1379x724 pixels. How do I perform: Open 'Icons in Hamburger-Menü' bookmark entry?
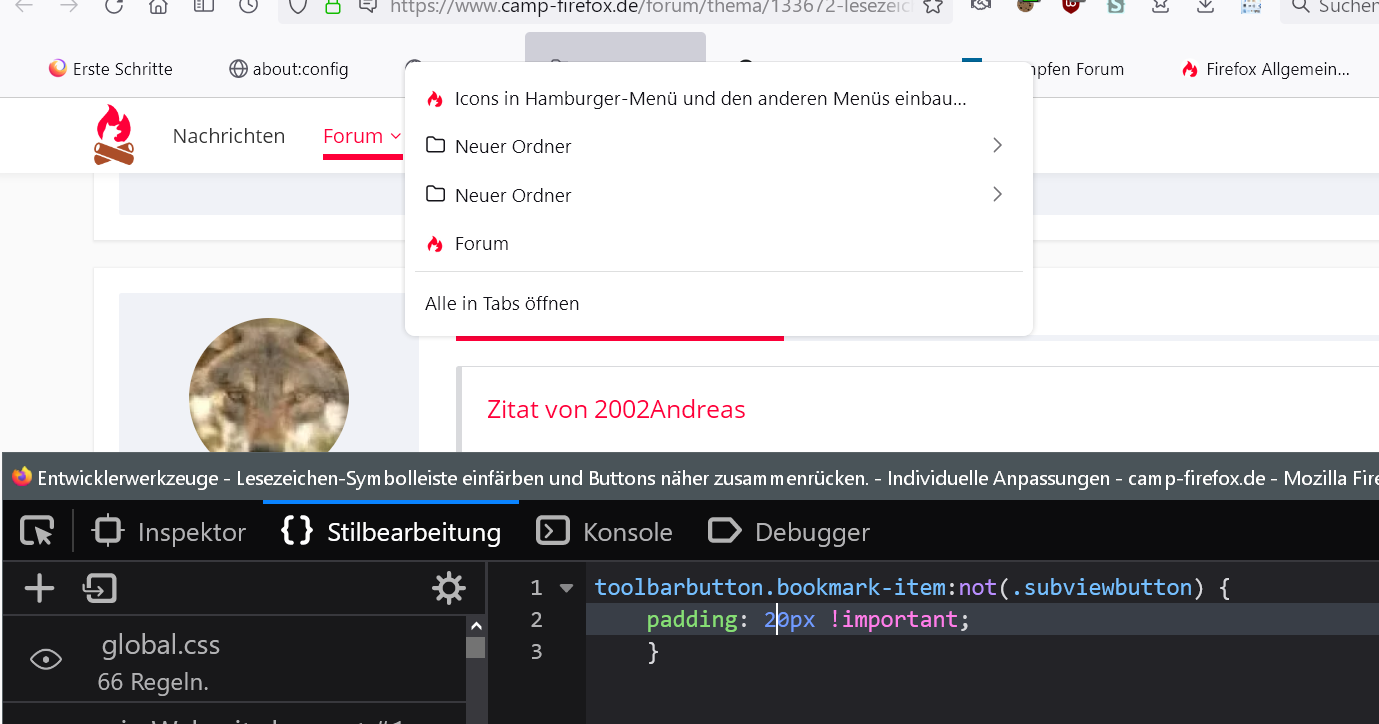tap(719, 99)
